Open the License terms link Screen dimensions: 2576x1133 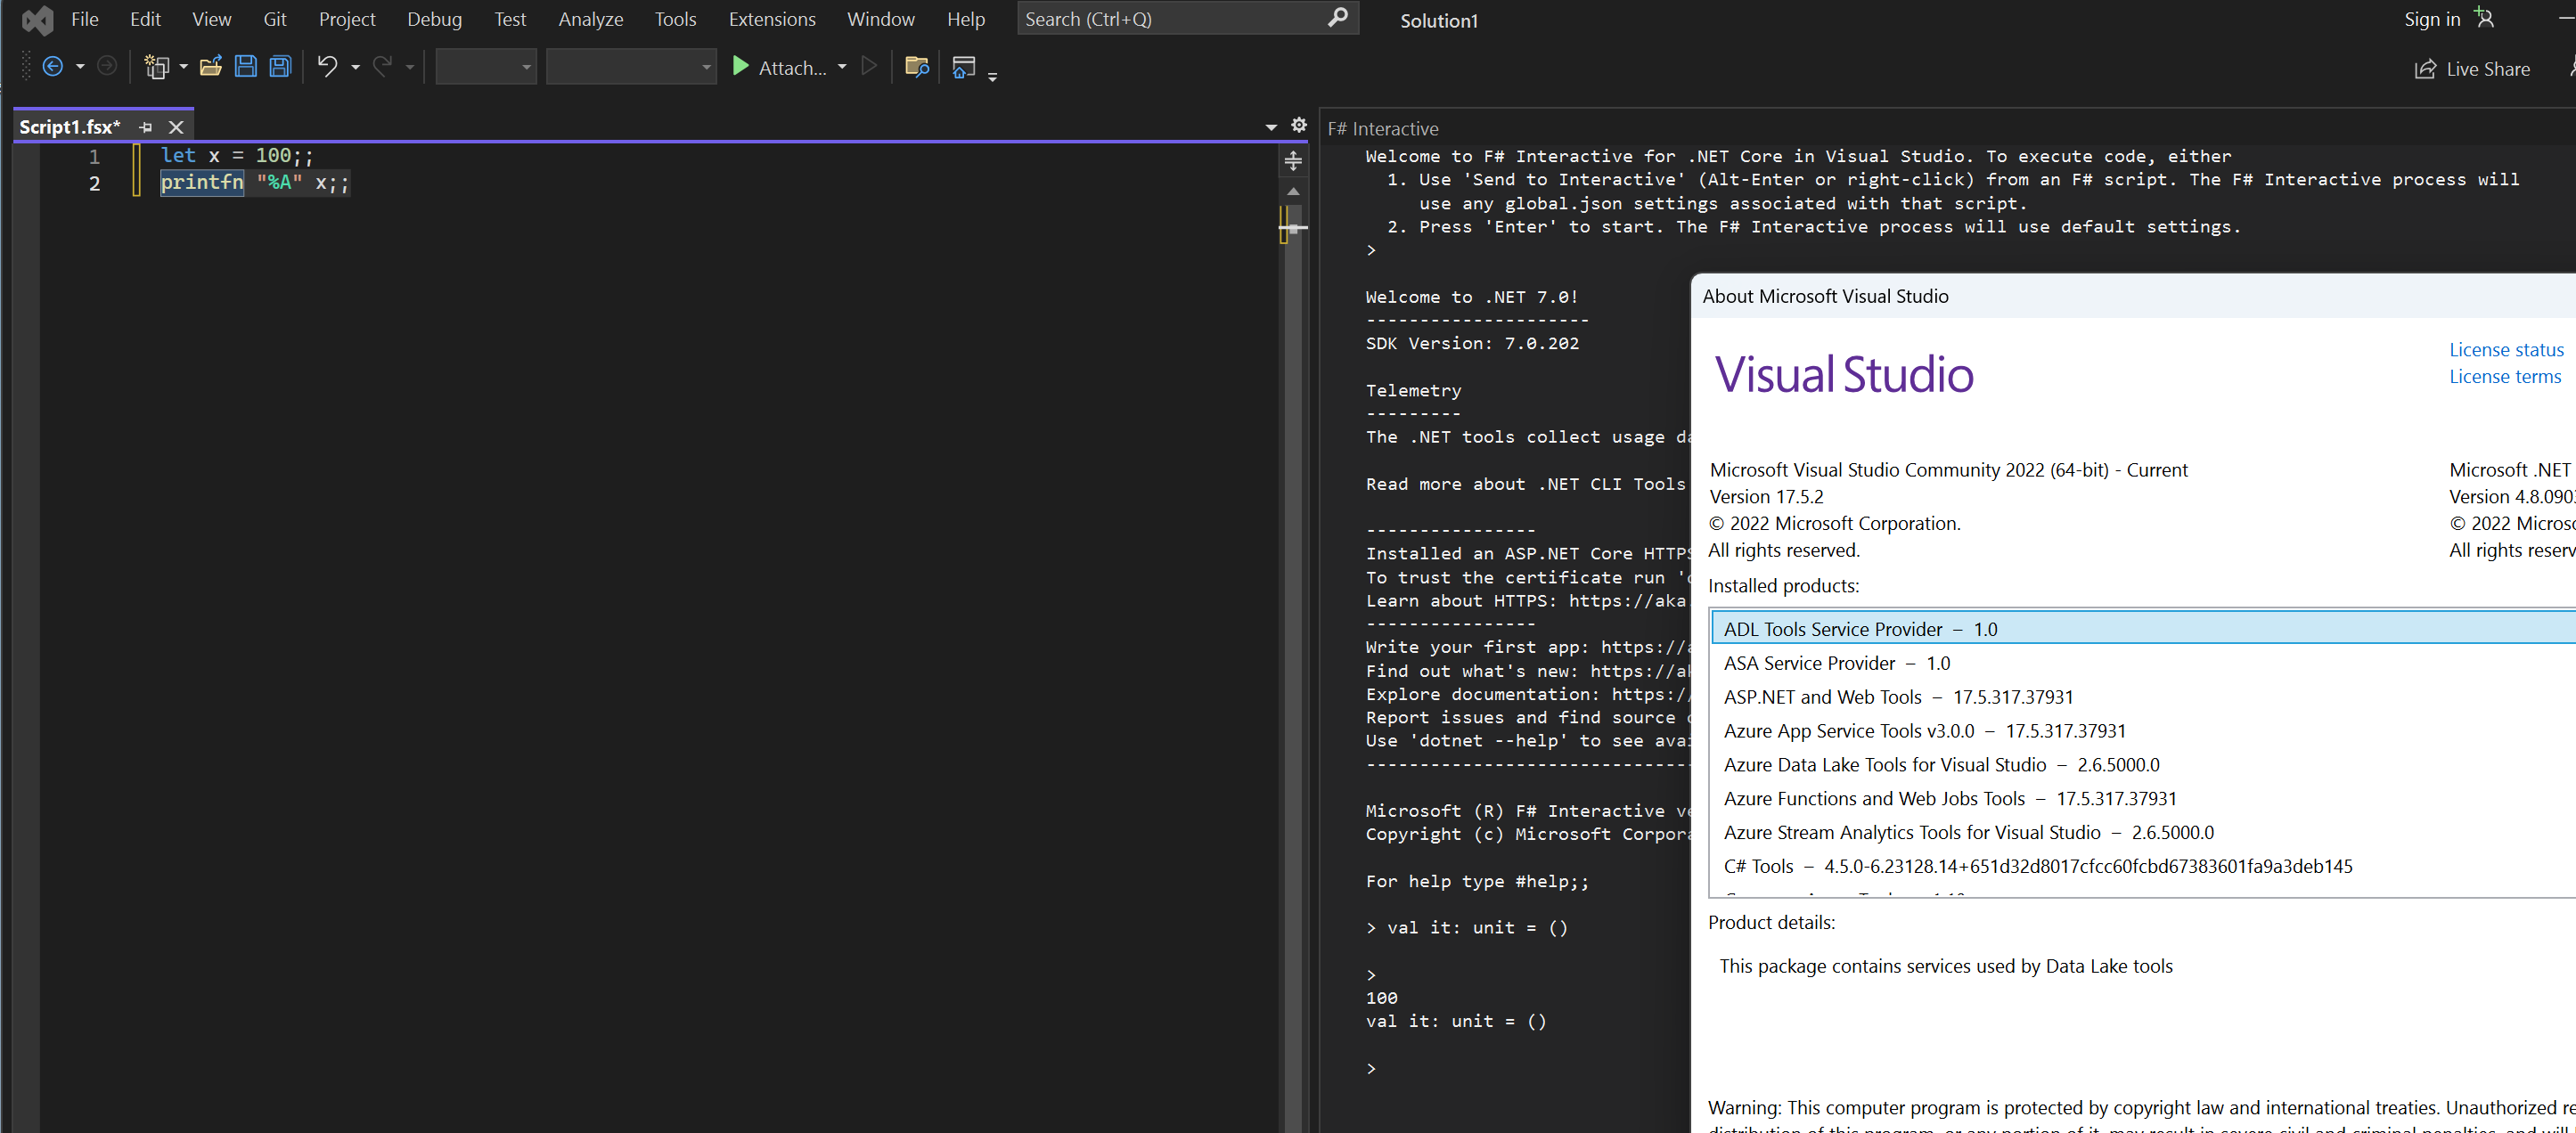[2504, 376]
